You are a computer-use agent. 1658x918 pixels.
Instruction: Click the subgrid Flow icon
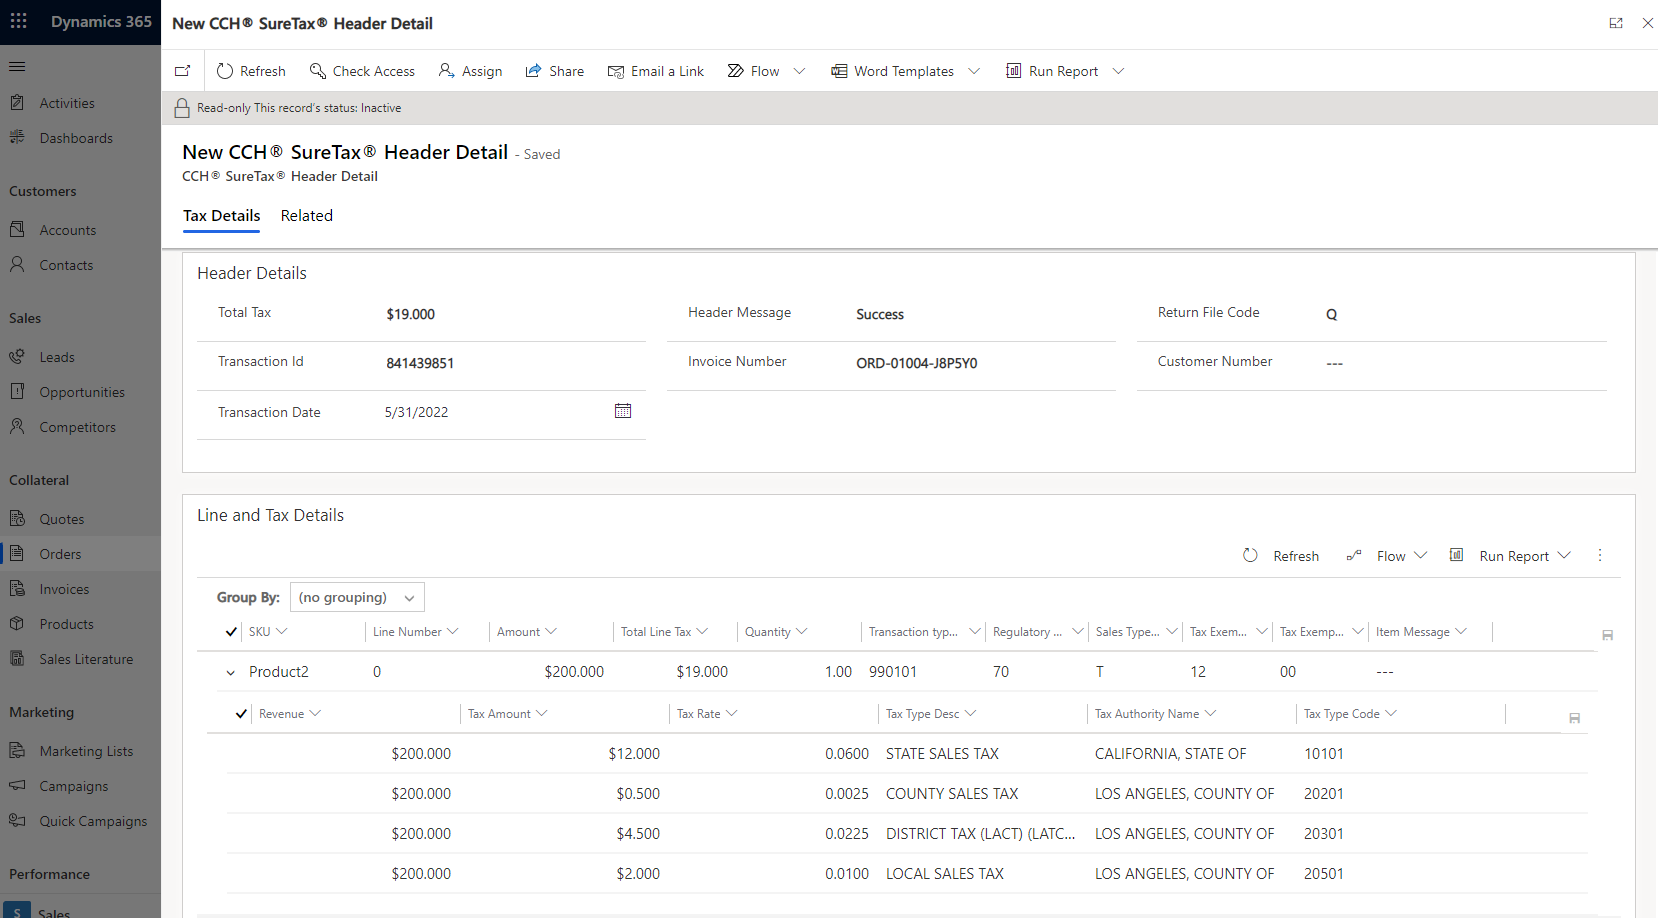tap(1354, 555)
